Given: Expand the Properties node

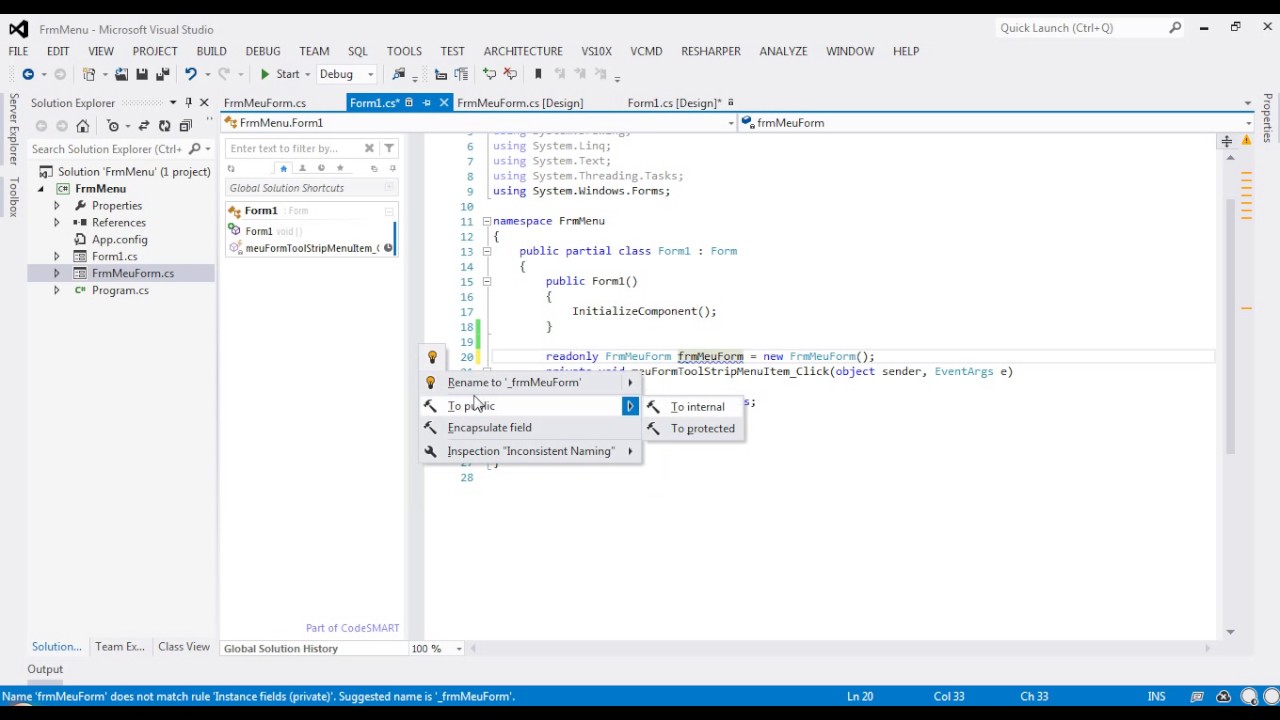Looking at the screenshot, I should (56, 206).
